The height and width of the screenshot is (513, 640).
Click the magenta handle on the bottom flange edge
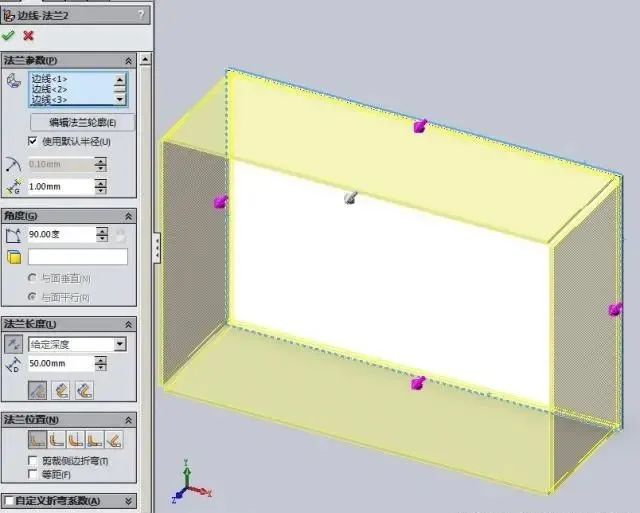[x=418, y=383]
